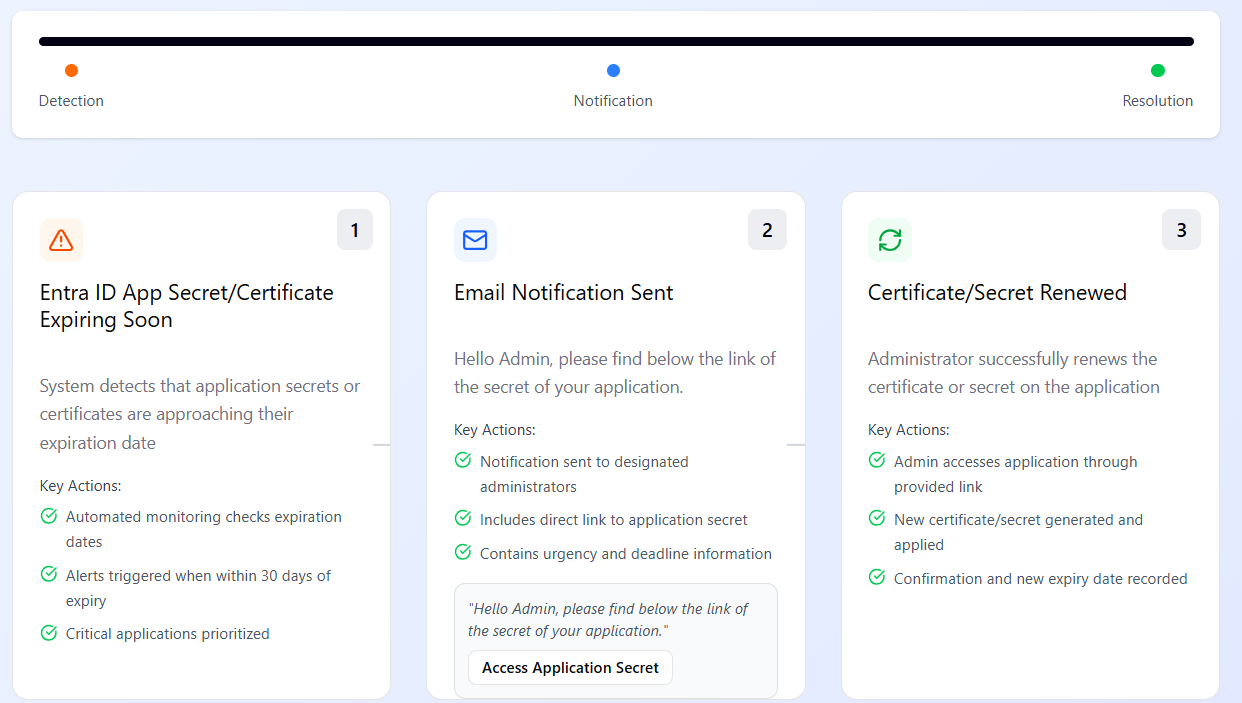Click step number 1 badge
Screen dimensions: 1242x703
tap(355, 230)
